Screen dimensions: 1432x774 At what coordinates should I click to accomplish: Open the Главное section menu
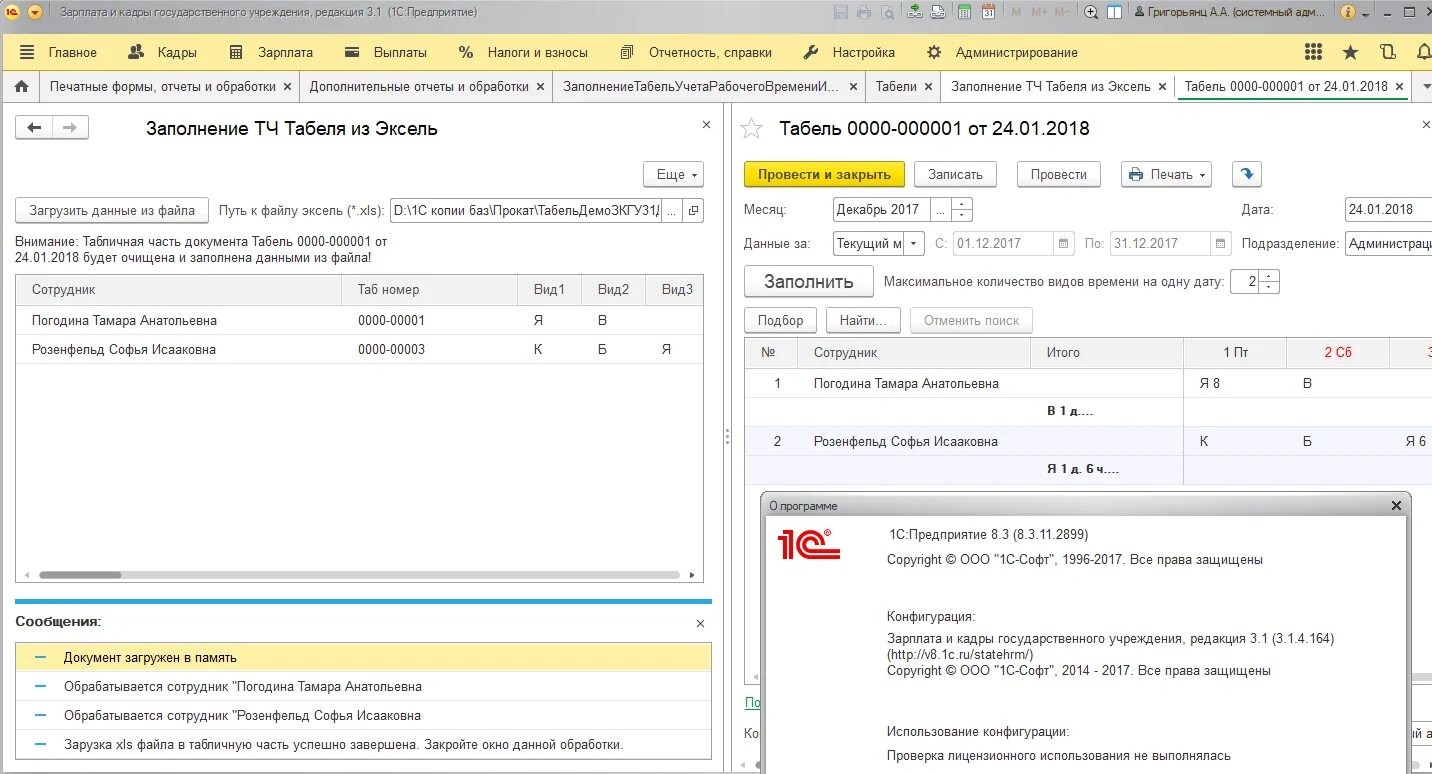click(x=58, y=52)
